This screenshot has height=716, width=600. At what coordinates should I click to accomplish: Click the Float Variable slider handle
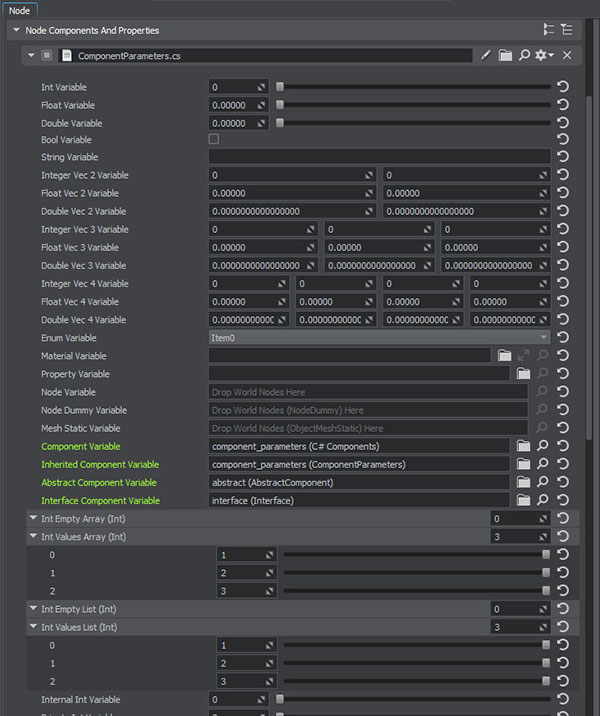coord(280,105)
